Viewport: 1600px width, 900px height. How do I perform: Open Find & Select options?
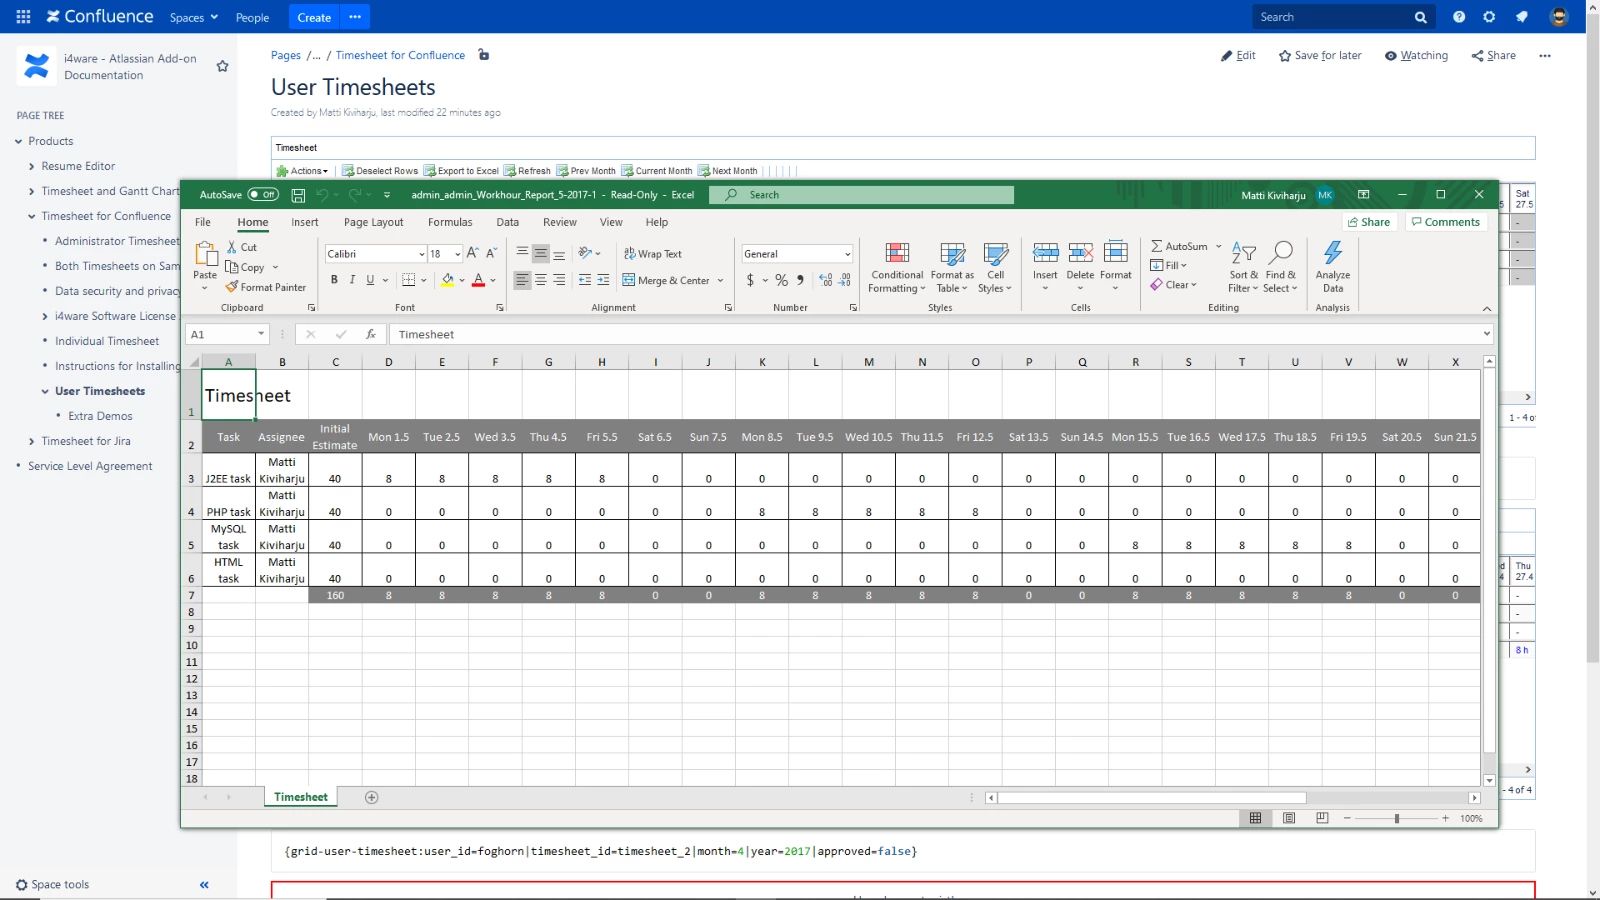(1280, 267)
